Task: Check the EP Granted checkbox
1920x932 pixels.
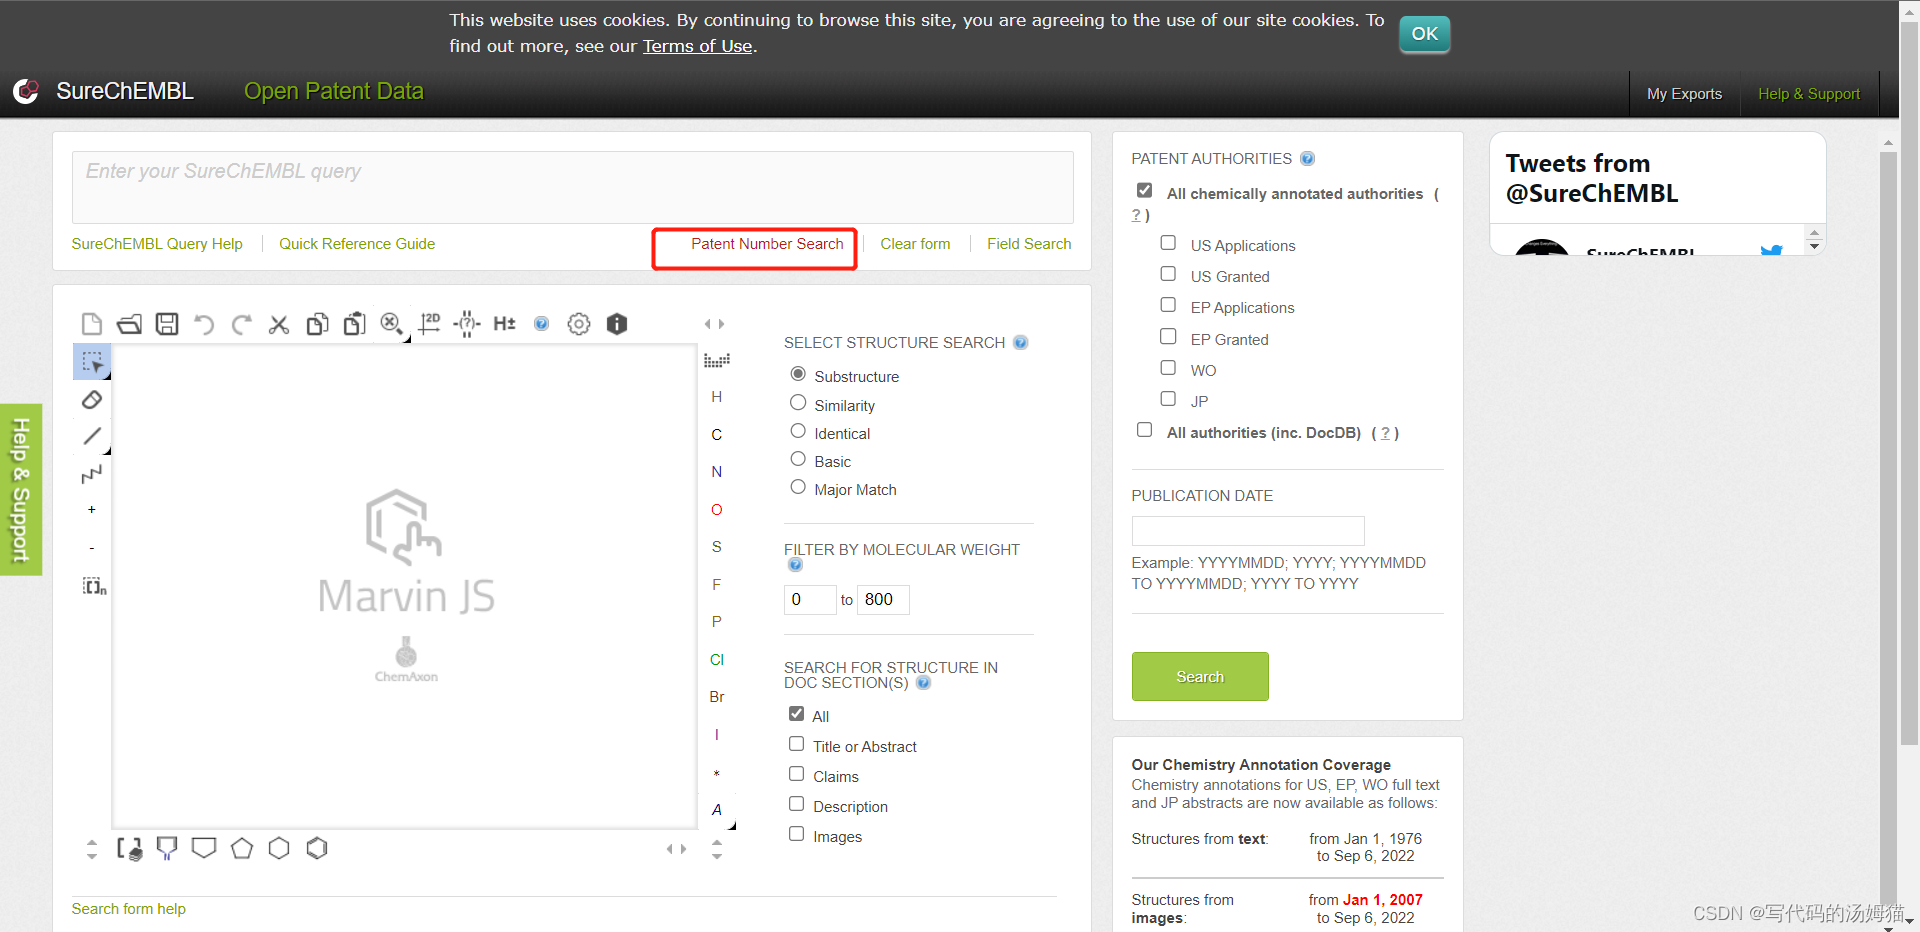Action: tap(1168, 337)
